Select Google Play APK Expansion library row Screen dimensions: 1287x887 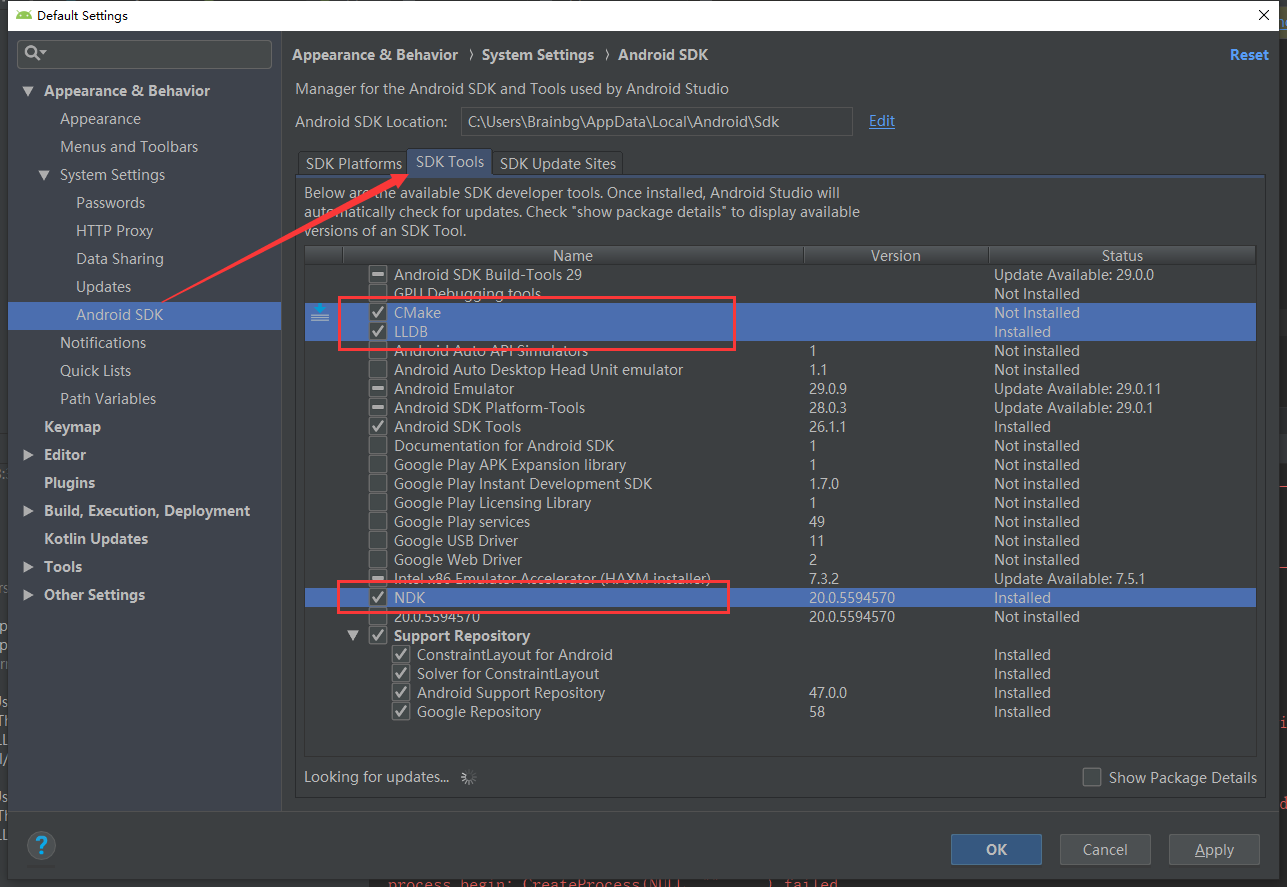point(780,465)
